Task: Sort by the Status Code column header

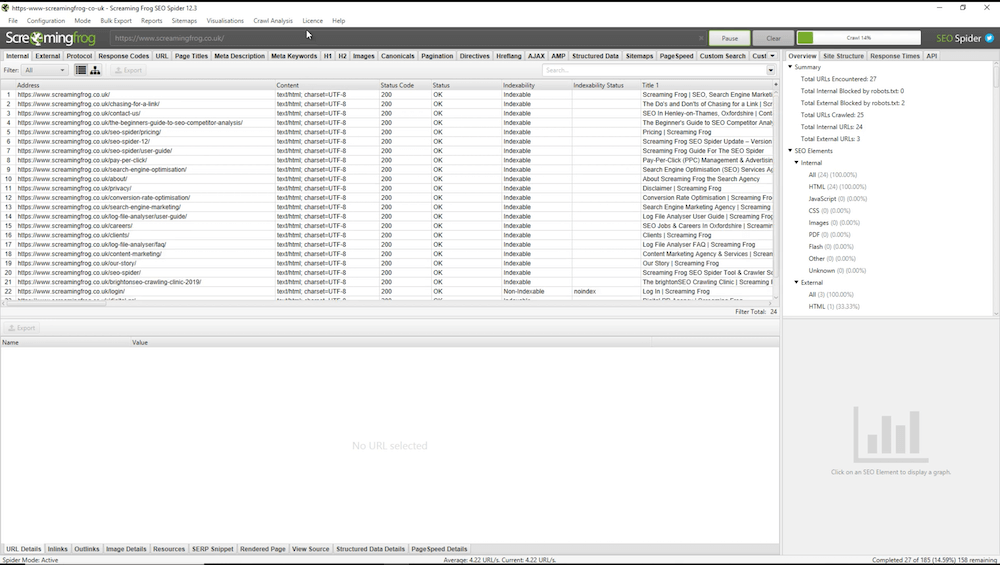Action: [404, 85]
